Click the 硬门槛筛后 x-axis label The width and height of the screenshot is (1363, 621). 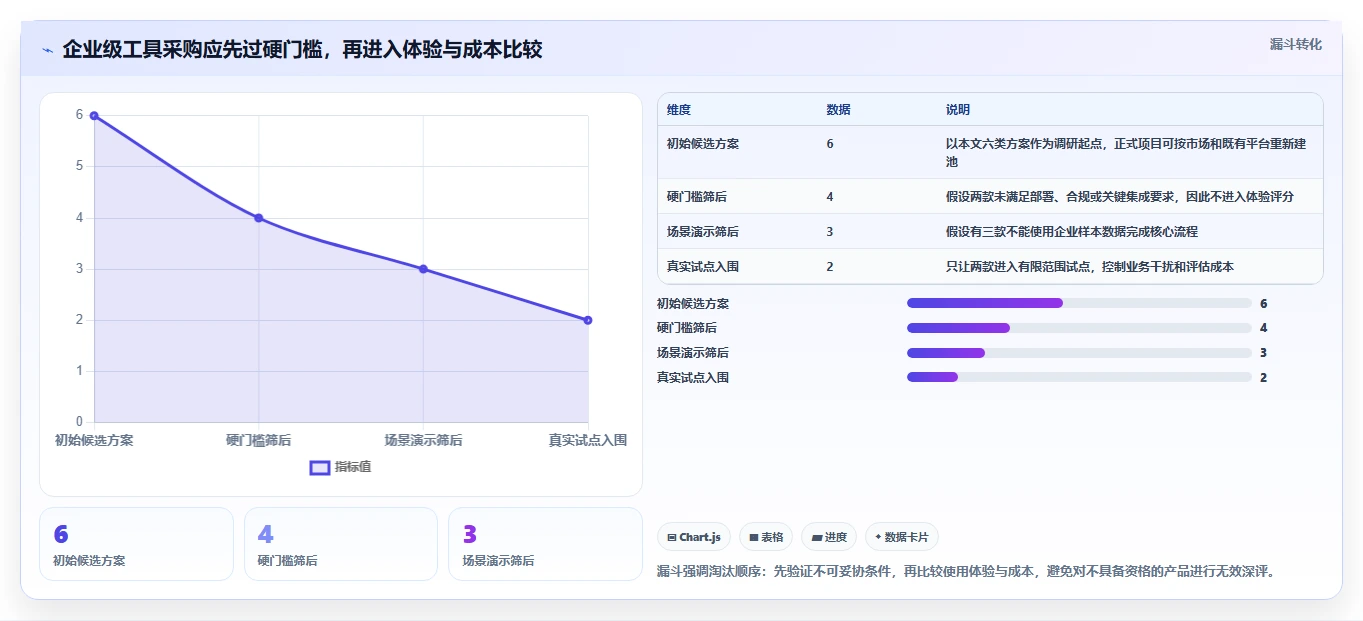(258, 440)
